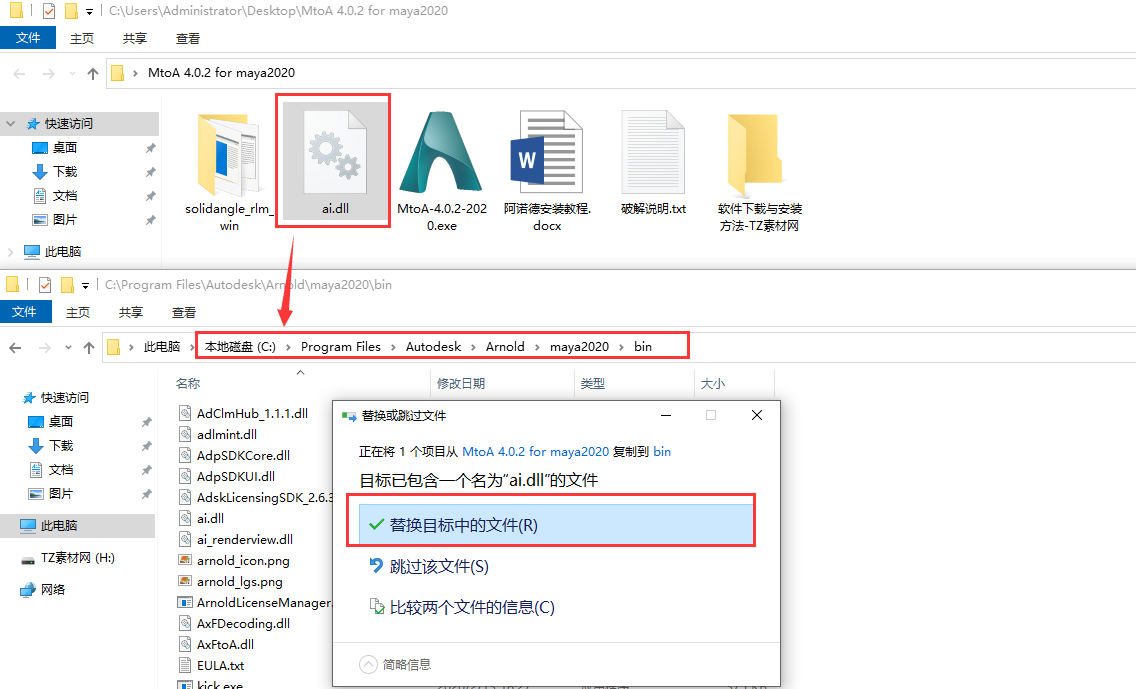Click Arnold breadcrumb segment
This screenshot has width=1136, height=689.
(505, 346)
